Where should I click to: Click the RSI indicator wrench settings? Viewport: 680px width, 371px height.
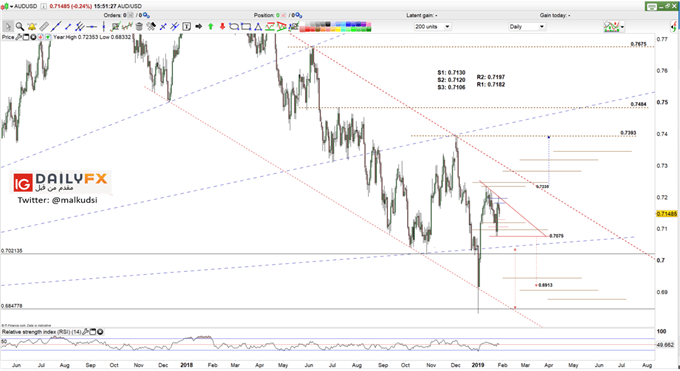(86, 332)
